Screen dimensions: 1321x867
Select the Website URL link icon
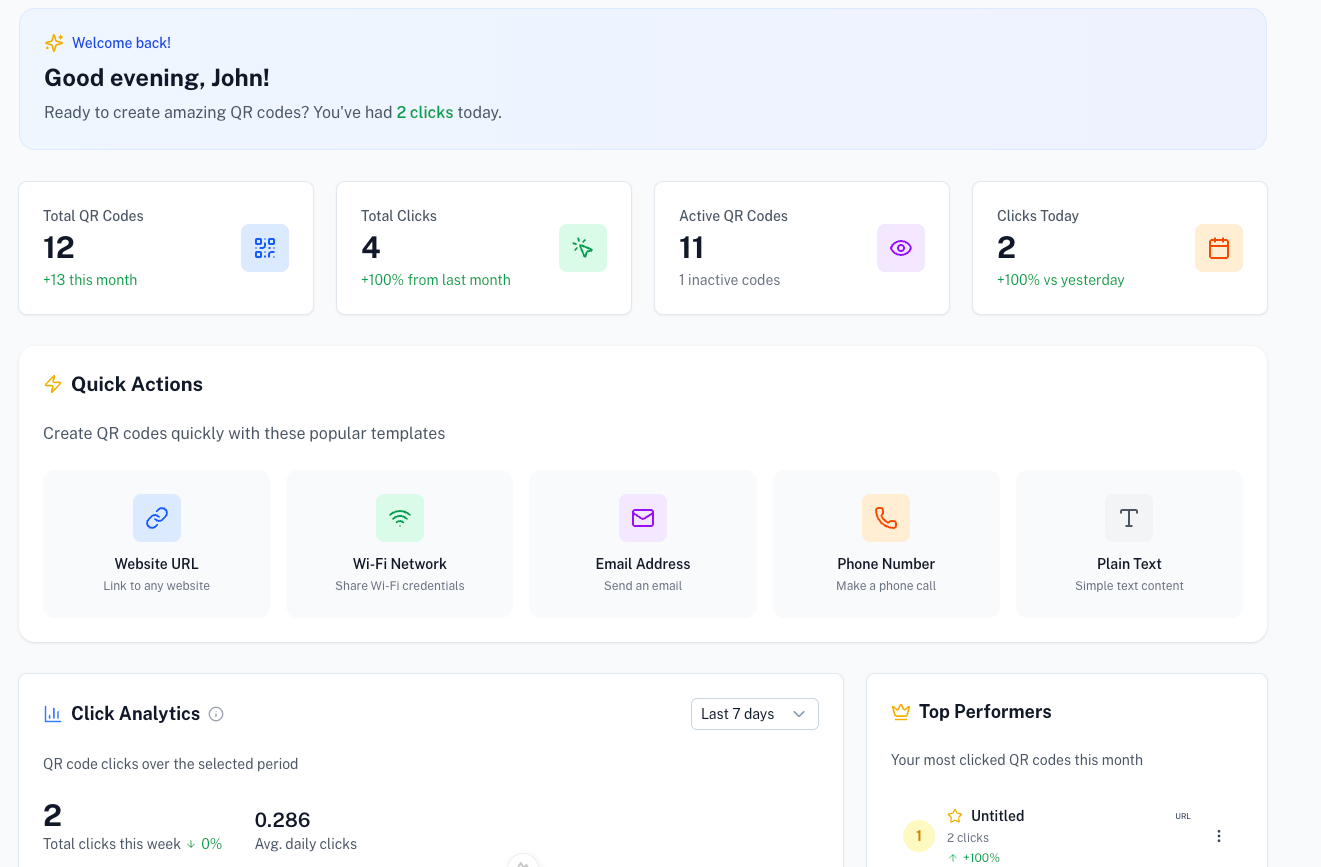[x=156, y=518]
